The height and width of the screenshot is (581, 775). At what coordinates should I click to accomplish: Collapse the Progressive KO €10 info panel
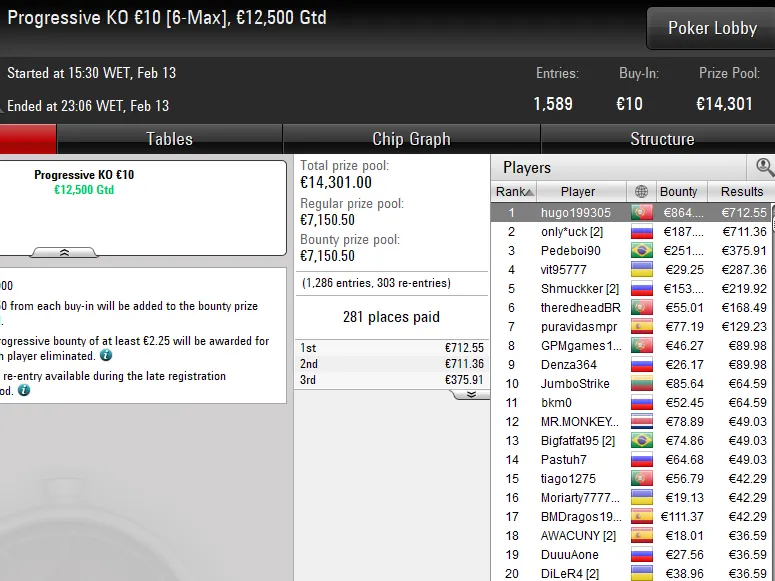(x=64, y=252)
